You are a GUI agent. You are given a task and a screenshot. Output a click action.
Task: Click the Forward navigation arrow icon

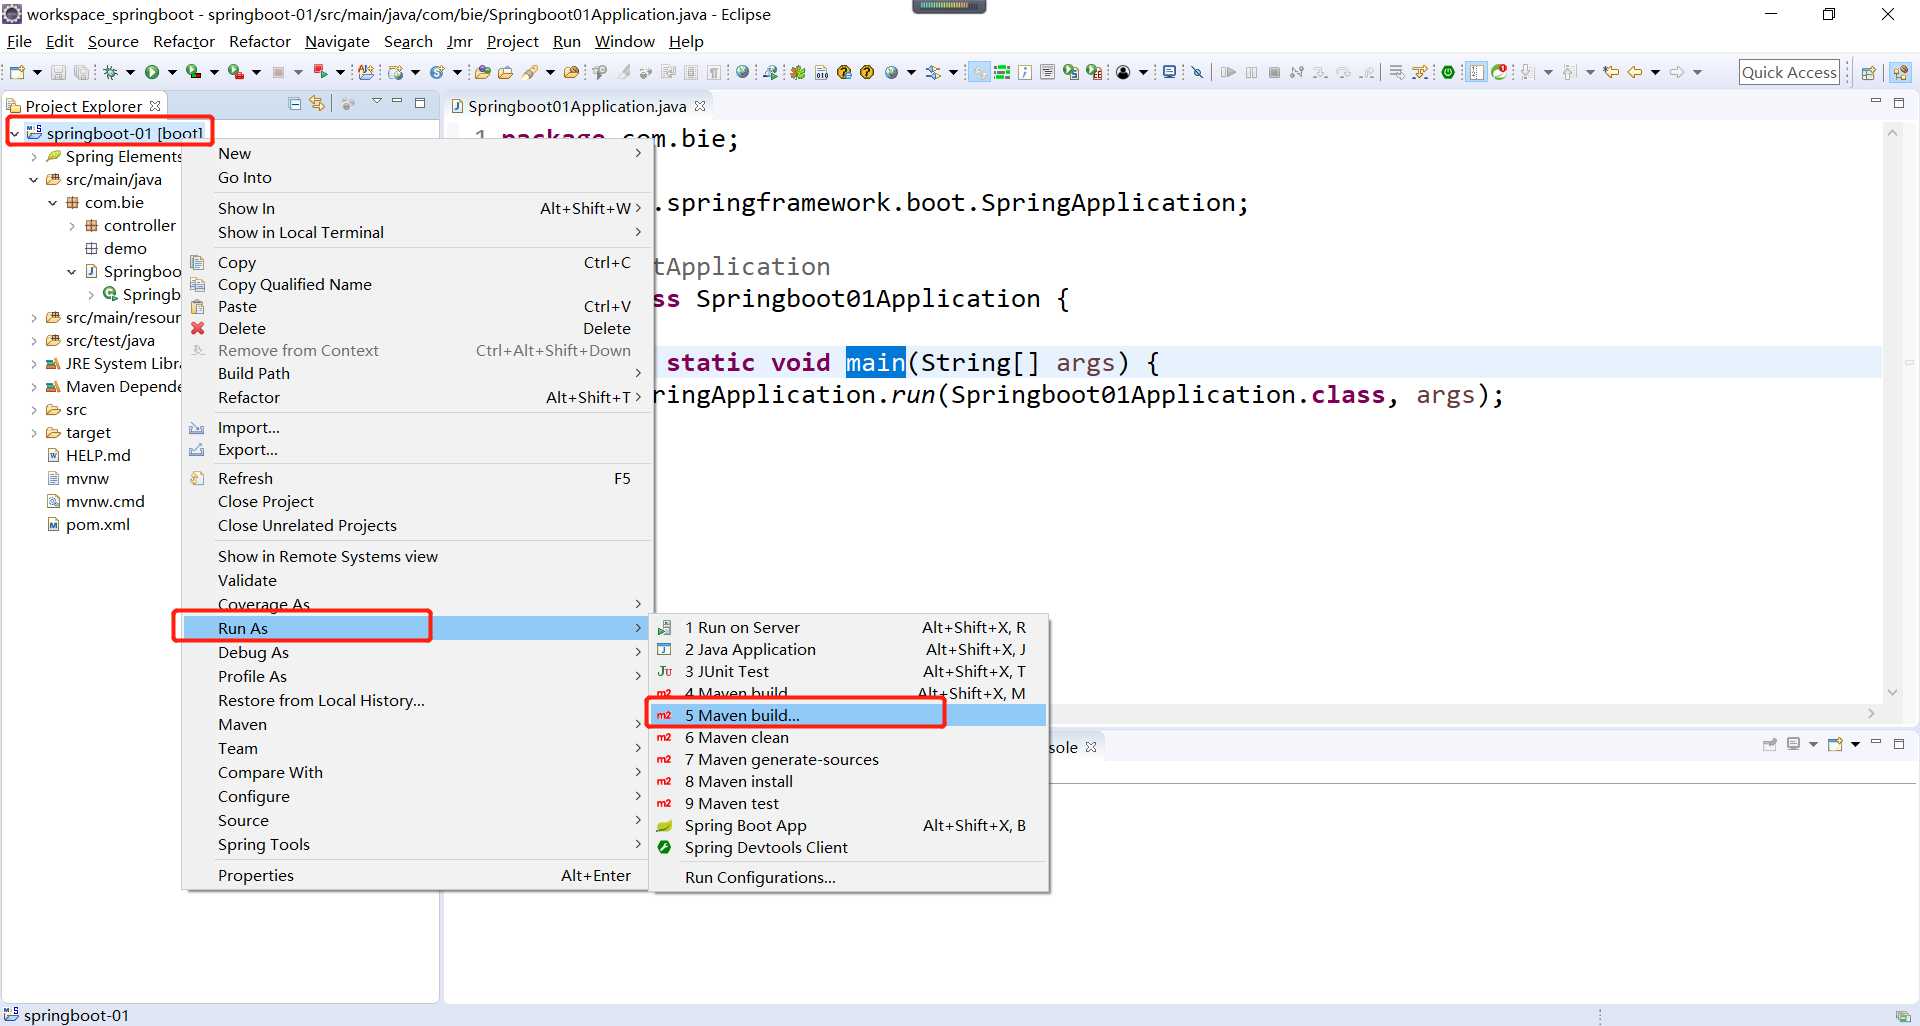point(1677,72)
